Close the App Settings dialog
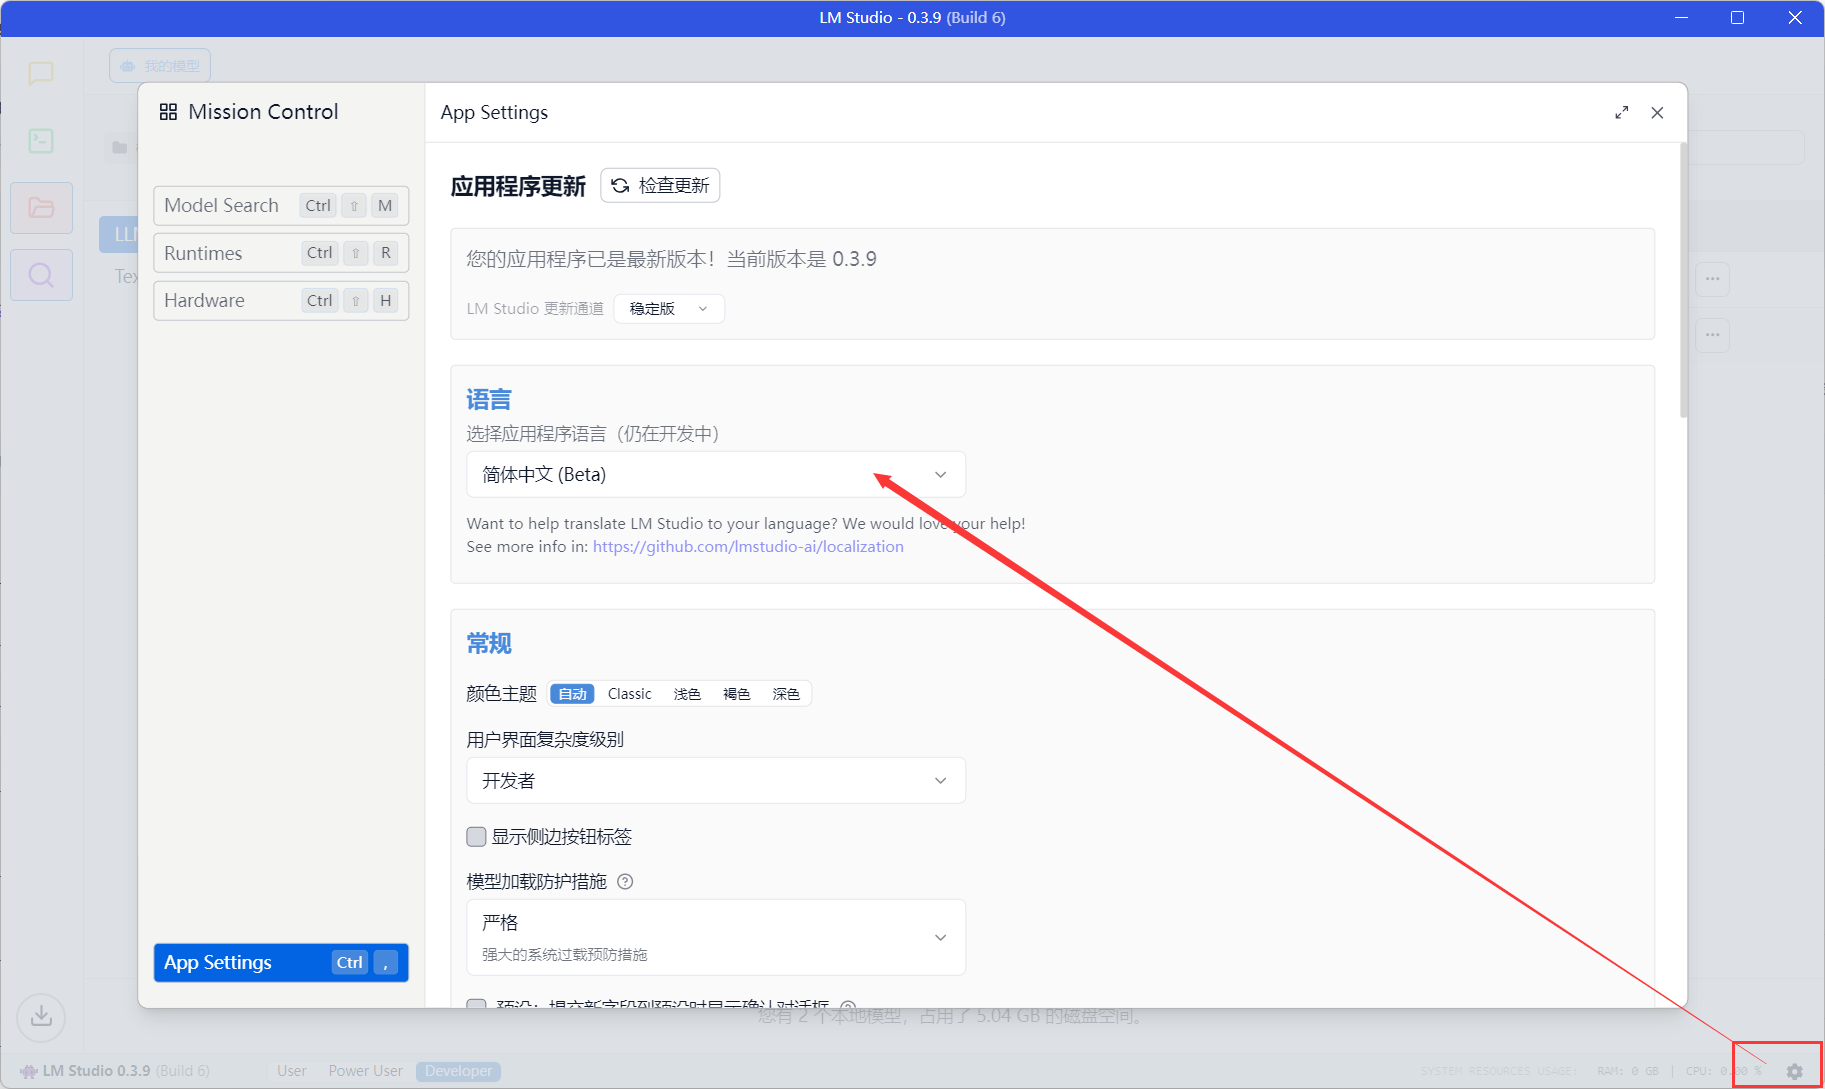The width and height of the screenshot is (1825, 1089). coord(1658,113)
